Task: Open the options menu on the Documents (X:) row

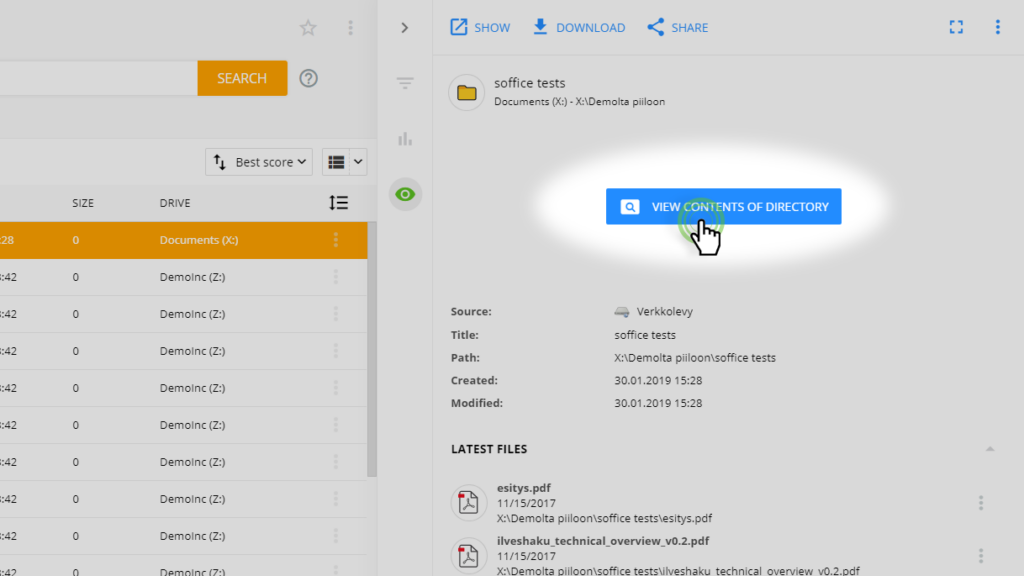Action: click(x=338, y=240)
